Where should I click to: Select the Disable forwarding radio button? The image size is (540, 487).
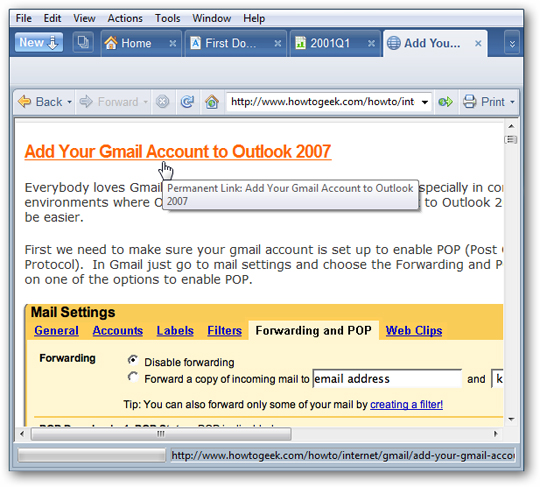click(x=133, y=360)
